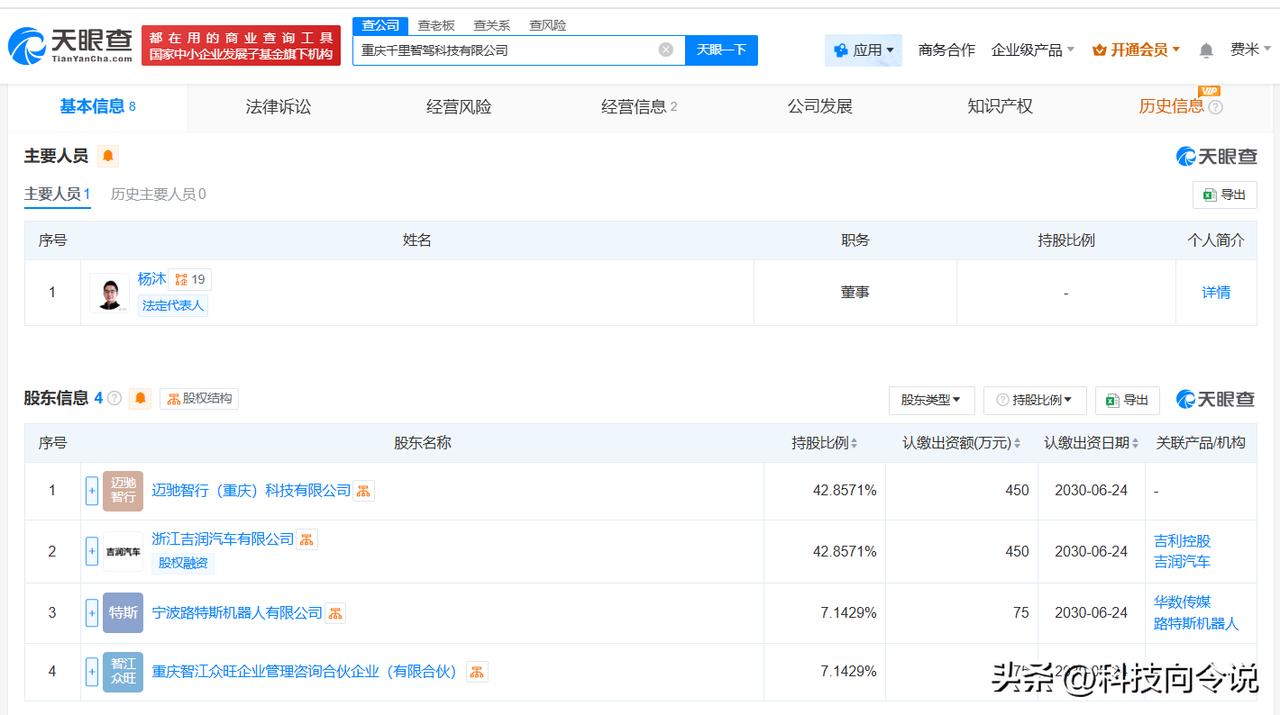Open 浙江吉润汽车有限公司 link
This screenshot has width=1280, height=715.
(x=223, y=540)
